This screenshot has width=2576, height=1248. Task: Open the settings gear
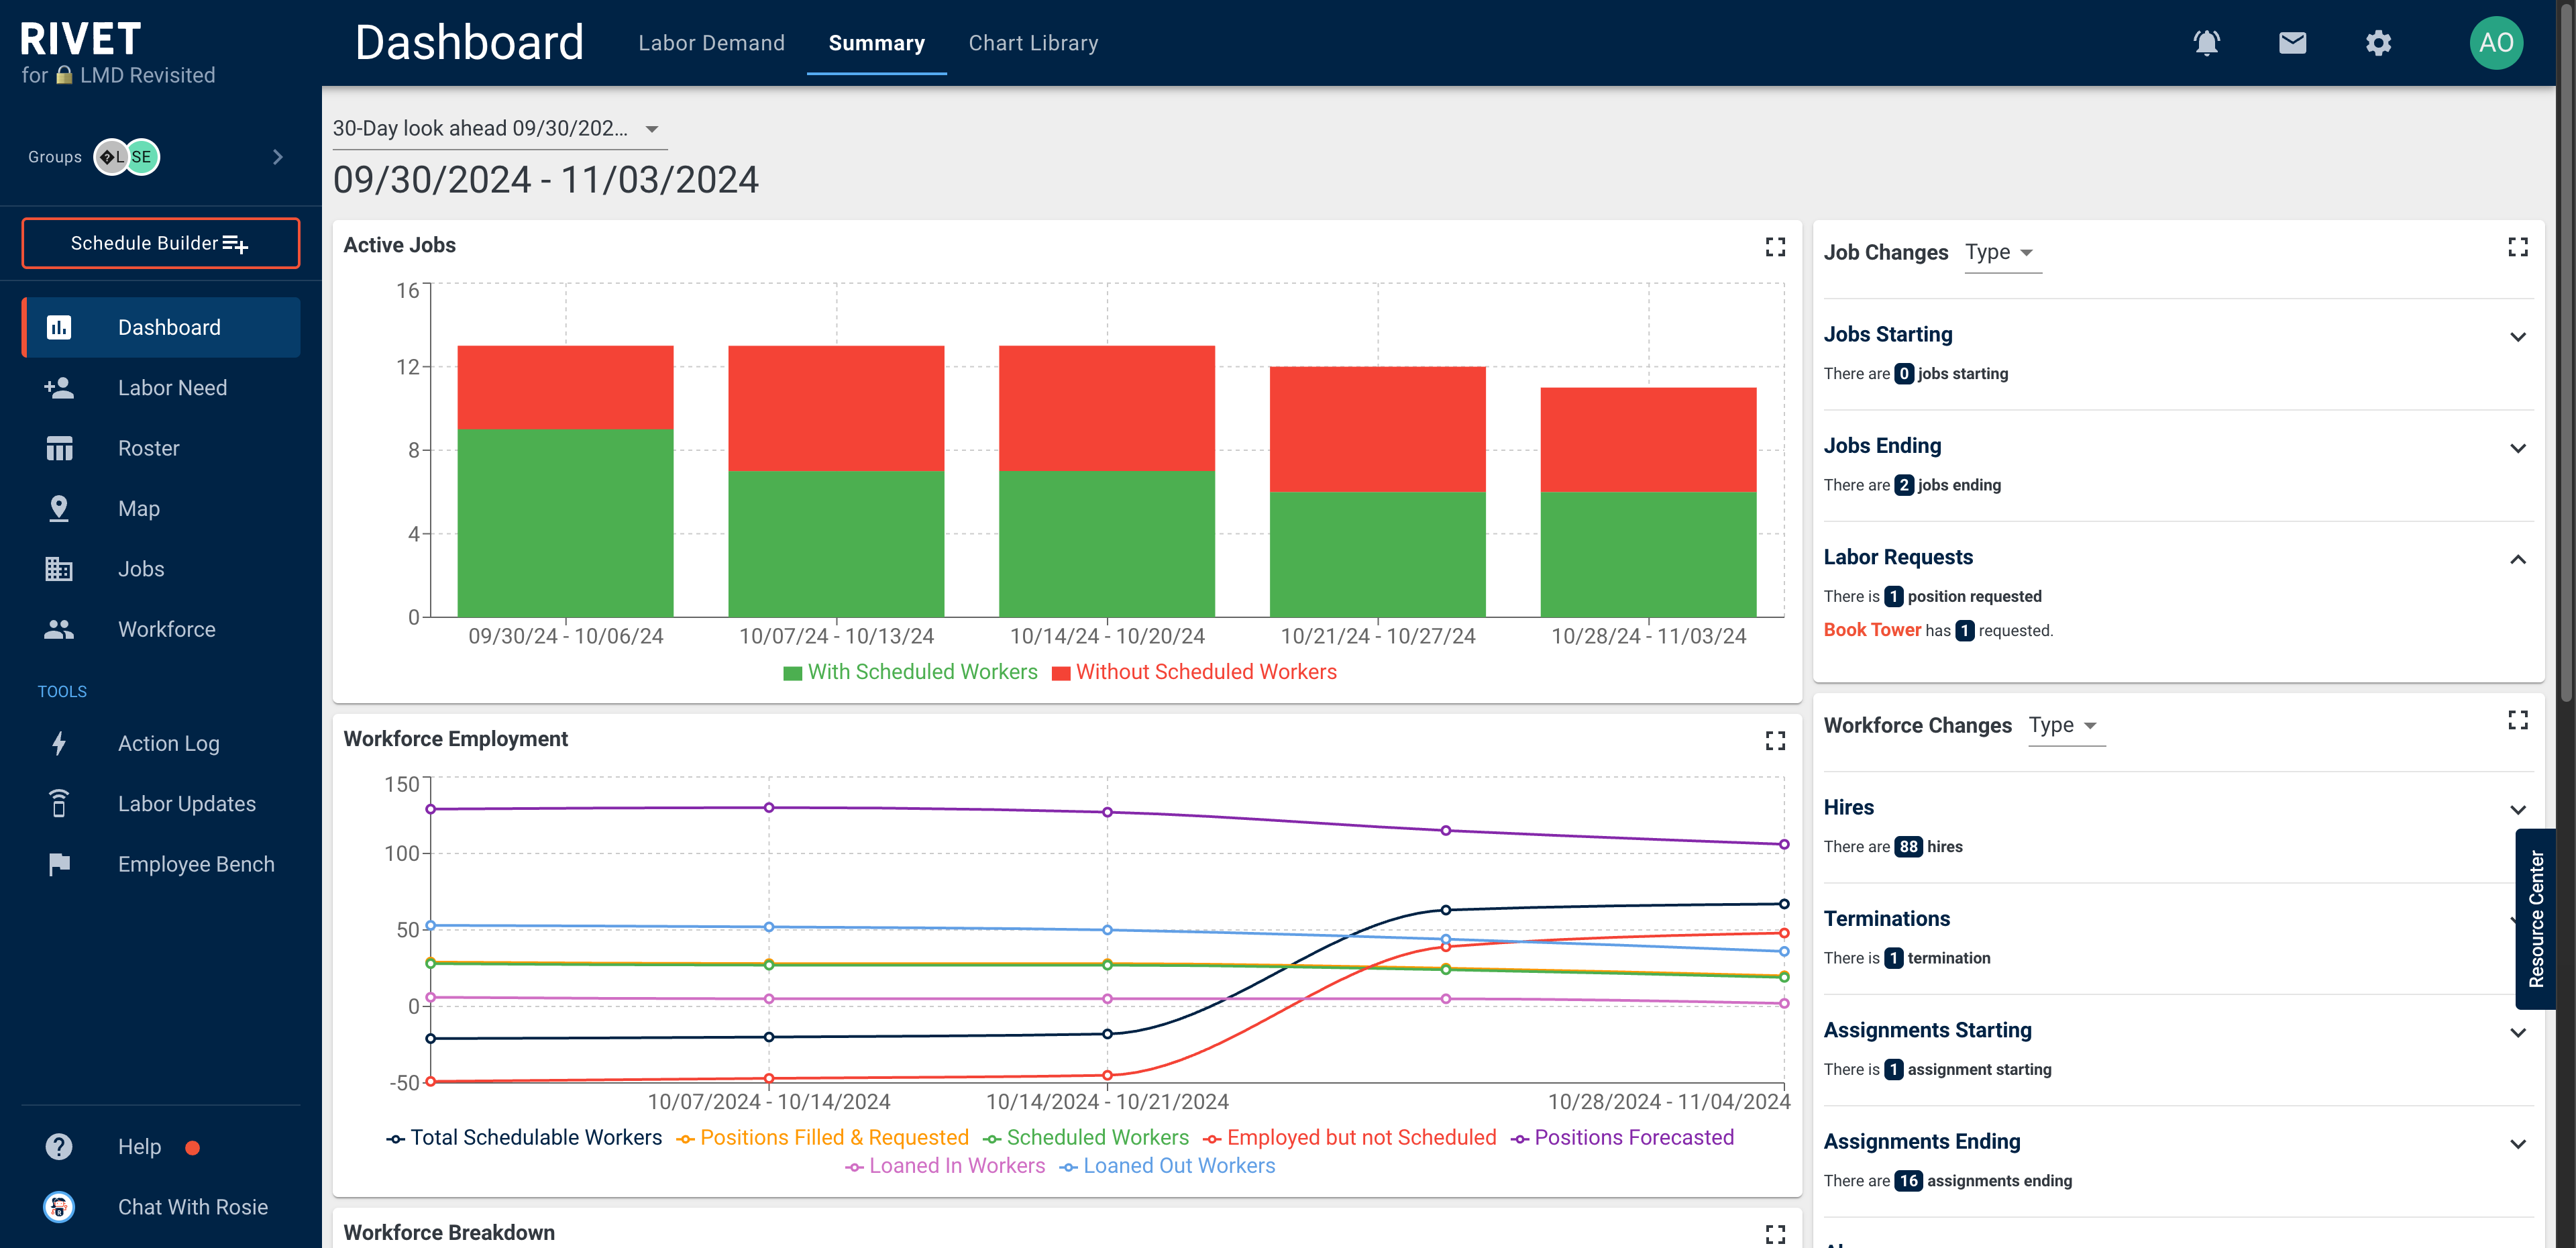pyautogui.click(x=2378, y=43)
